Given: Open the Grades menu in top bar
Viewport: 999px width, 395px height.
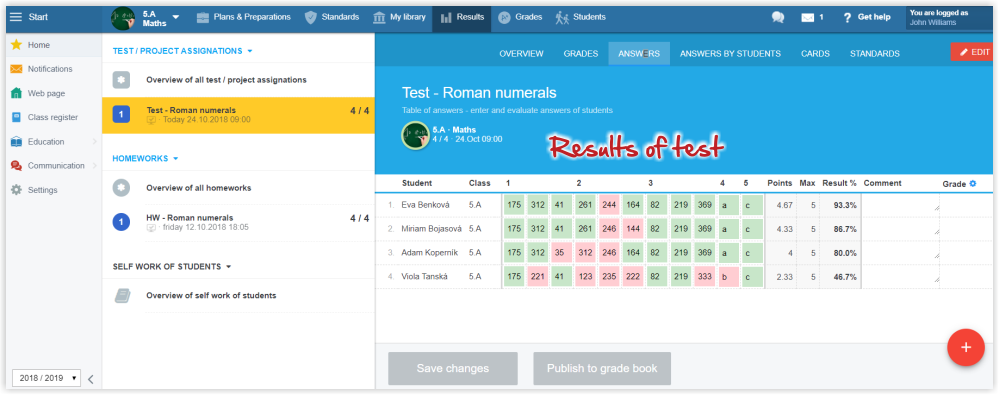Looking at the screenshot, I should 519,17.
